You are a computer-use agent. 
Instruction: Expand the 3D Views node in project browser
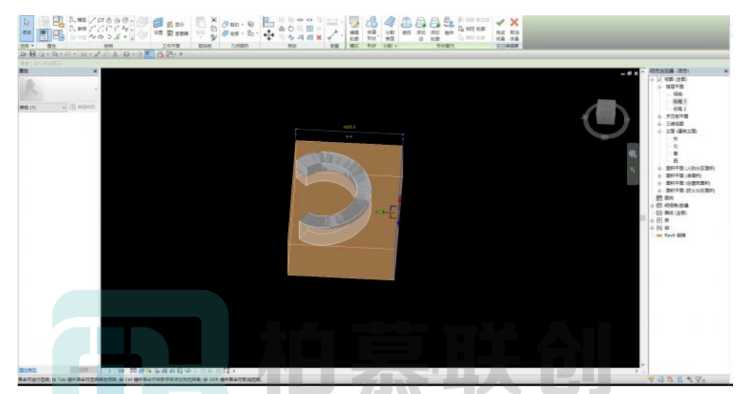click(x=659, y=124)
